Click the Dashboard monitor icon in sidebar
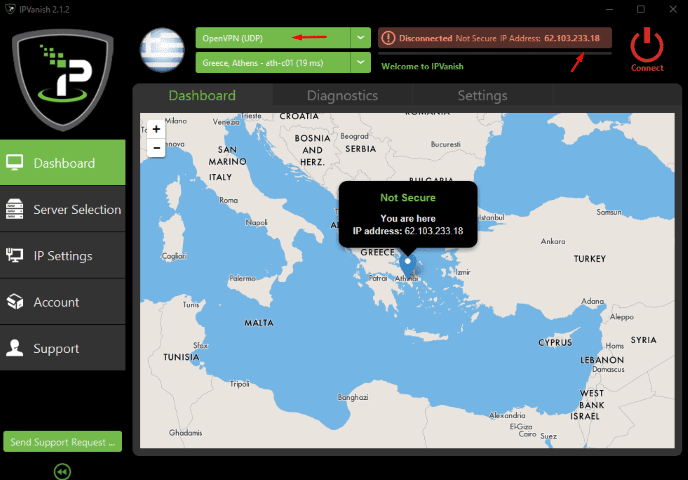 tap(14, 162)
